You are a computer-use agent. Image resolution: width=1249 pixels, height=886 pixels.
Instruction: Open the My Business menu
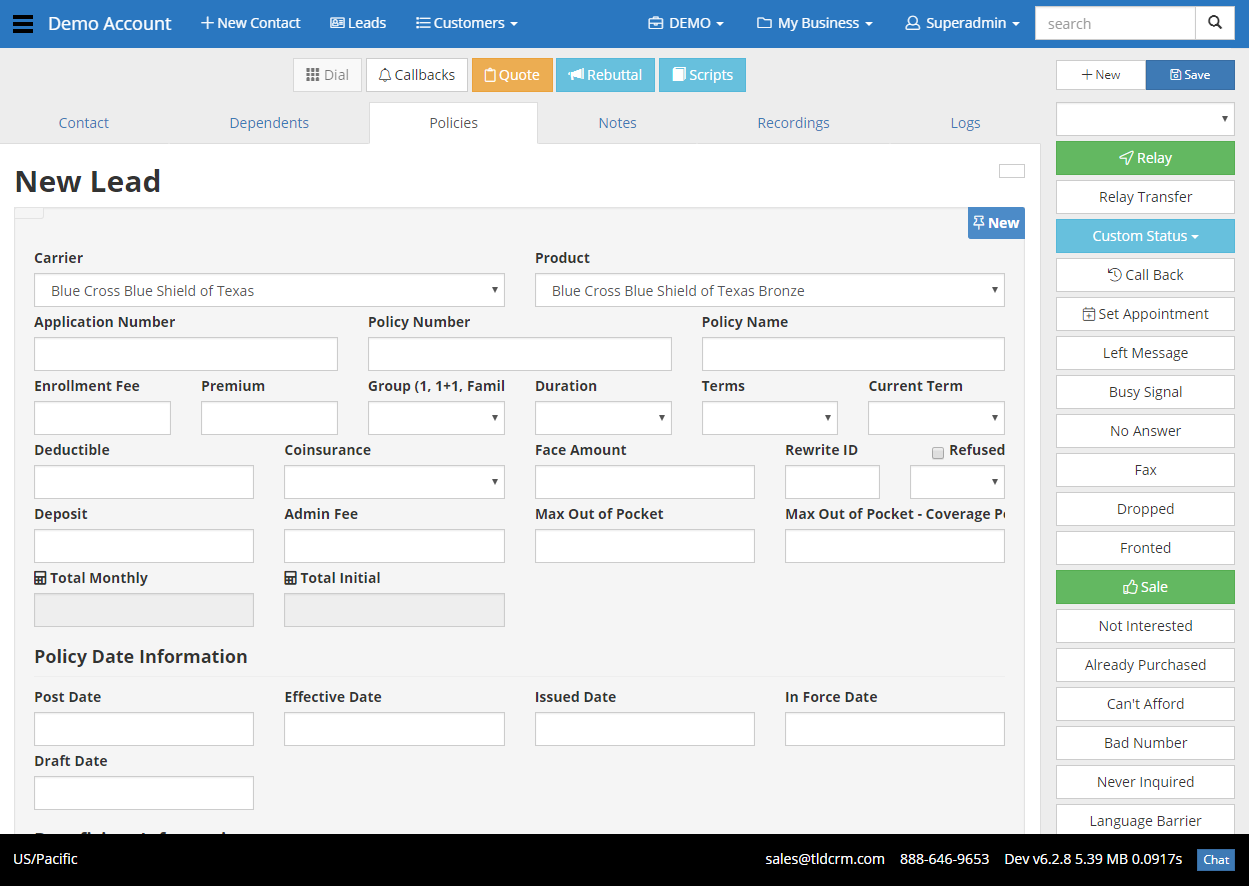pos(814,22)
